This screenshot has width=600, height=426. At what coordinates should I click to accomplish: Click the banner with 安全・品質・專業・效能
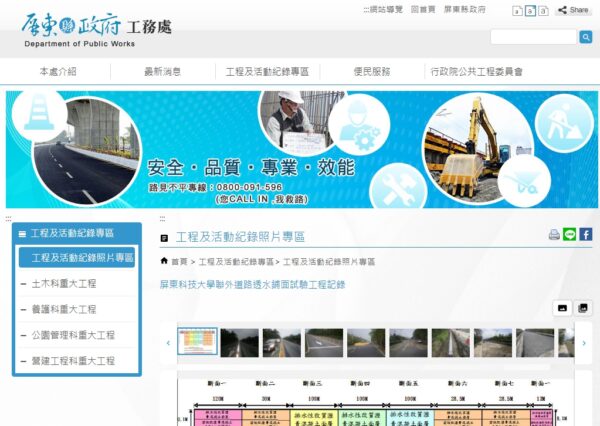(x=302, y=150)
